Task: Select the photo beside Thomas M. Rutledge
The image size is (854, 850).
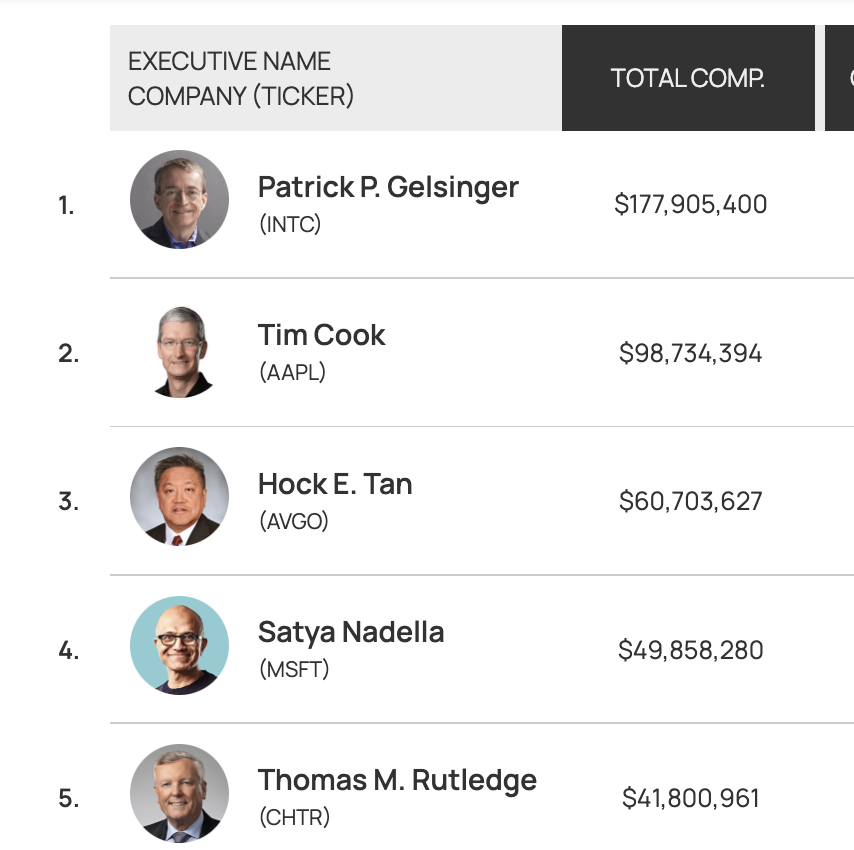Action: pos(180,794)
